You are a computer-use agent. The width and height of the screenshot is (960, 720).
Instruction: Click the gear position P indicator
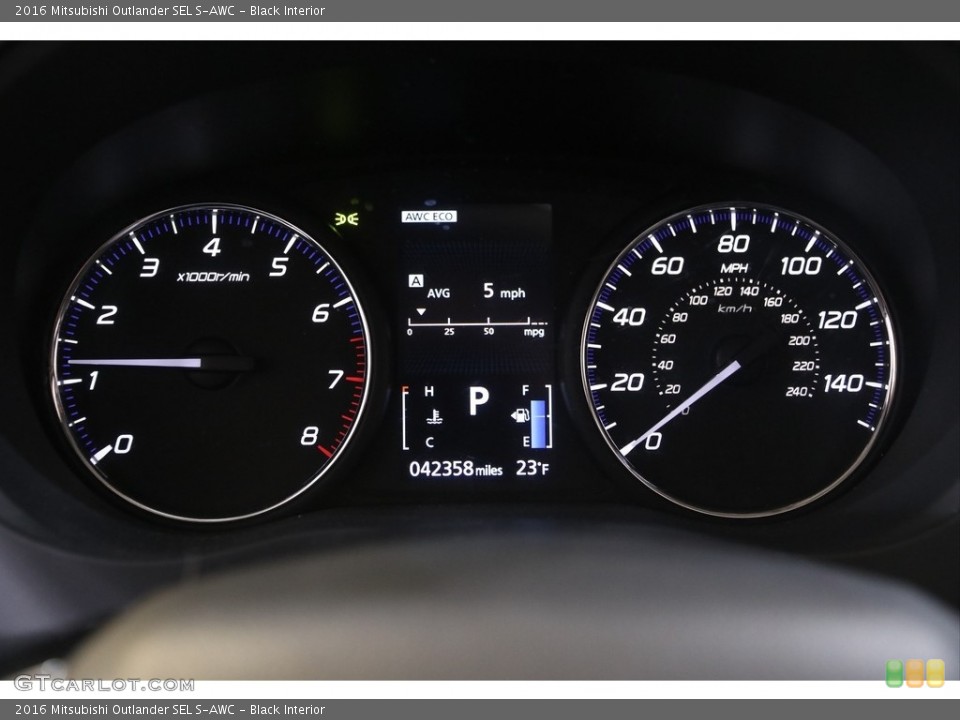click(478, 402)
